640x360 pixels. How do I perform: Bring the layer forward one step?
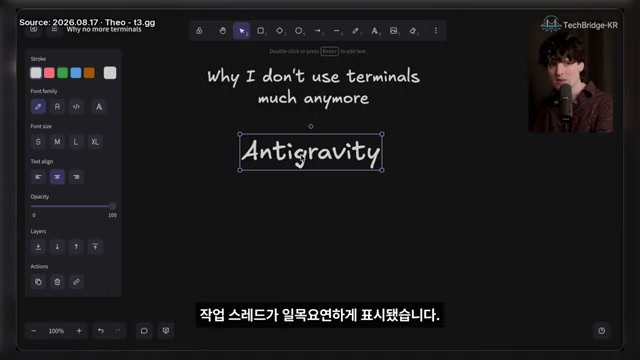(76, 247)
